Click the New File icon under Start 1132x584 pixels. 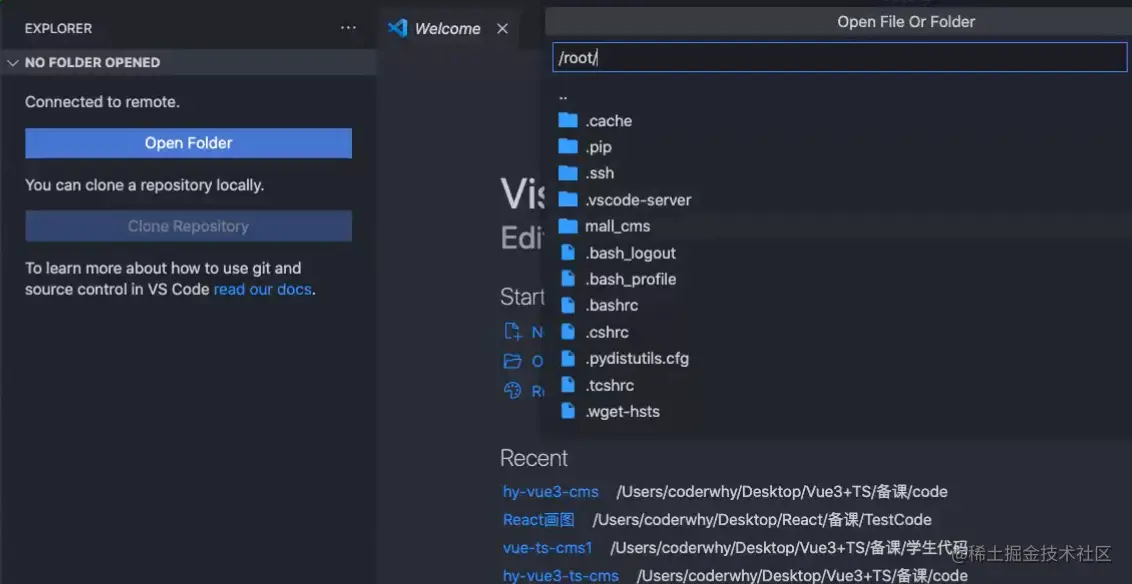point(513,332)
